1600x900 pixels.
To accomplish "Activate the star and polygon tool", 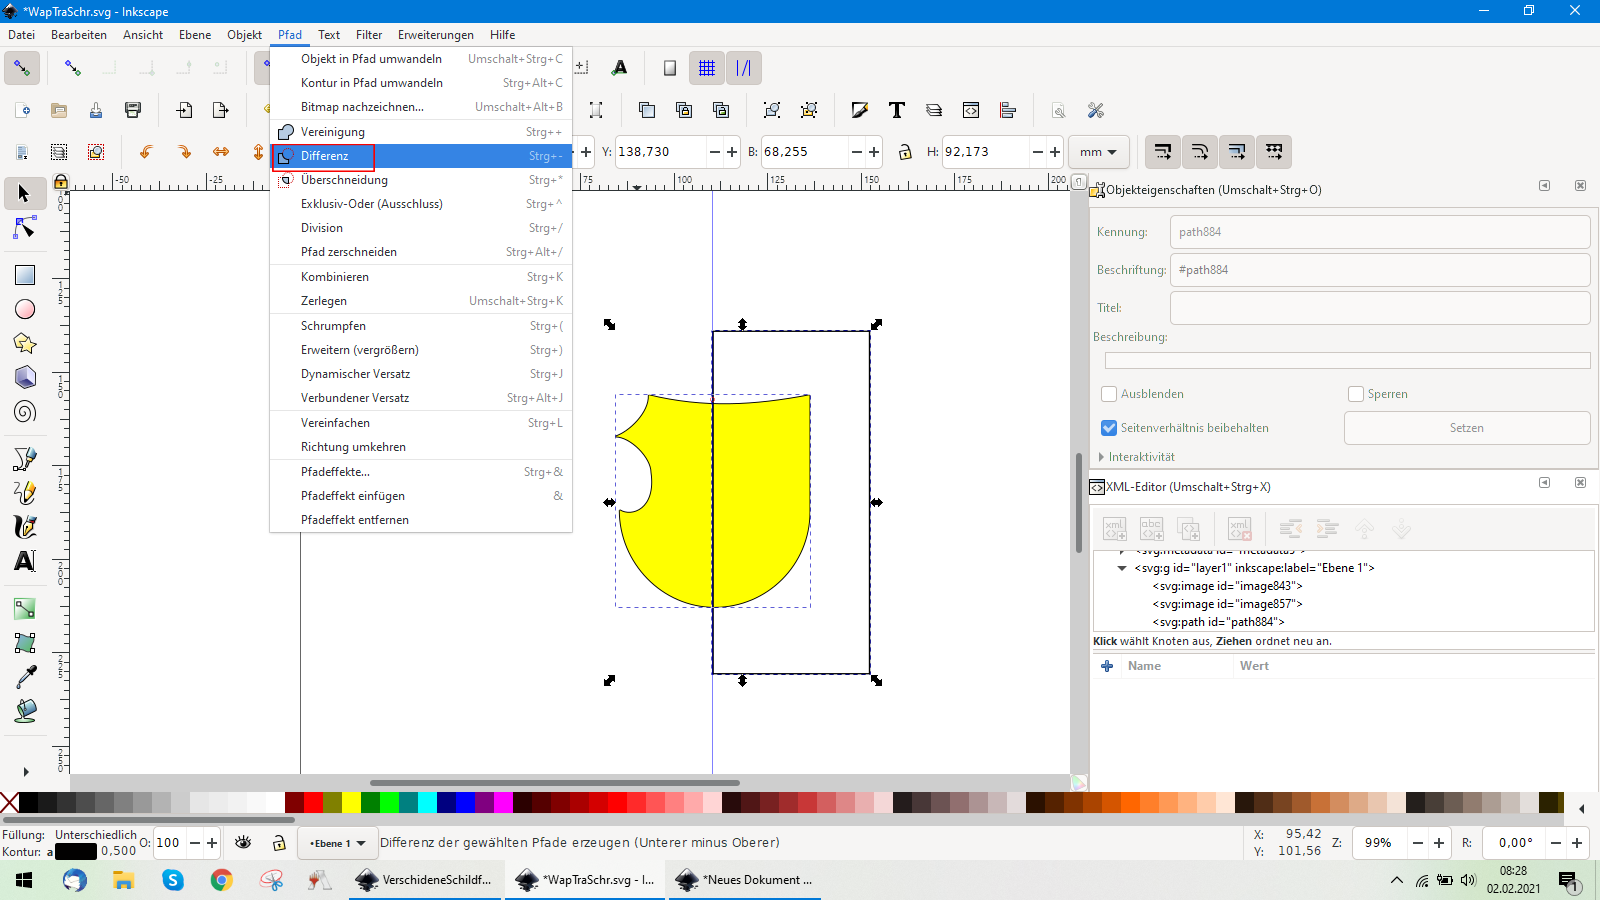I will [24, 343].
